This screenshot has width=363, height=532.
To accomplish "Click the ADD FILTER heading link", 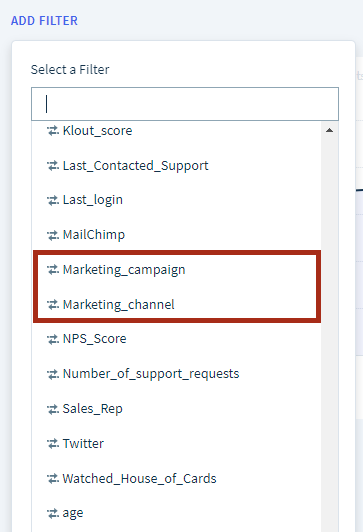I will (44, 21).
